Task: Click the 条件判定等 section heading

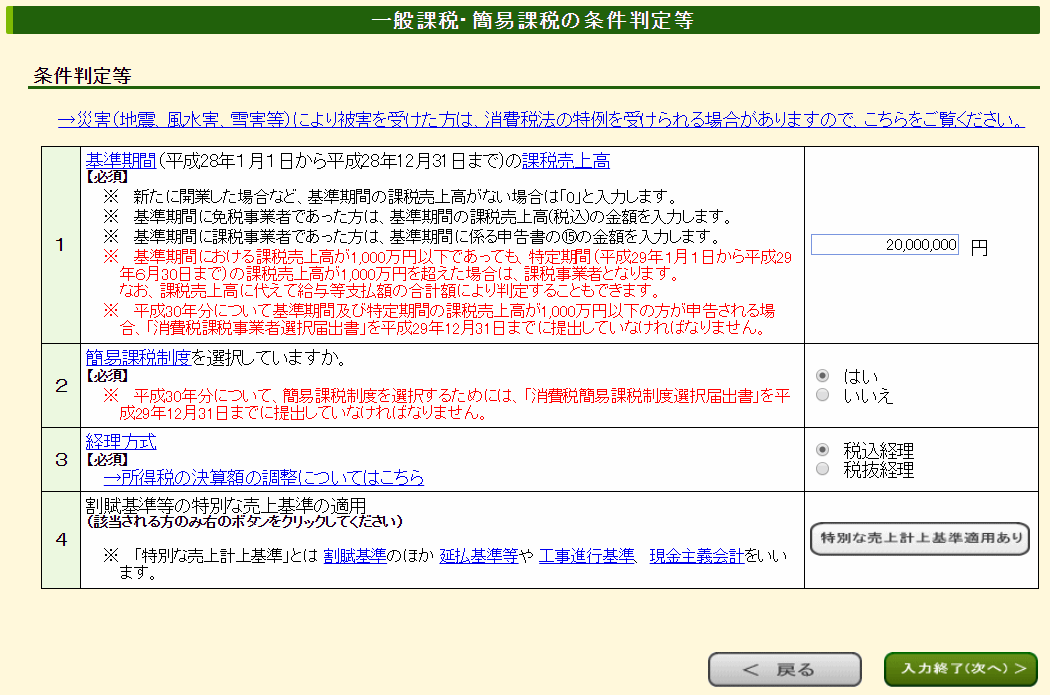Action: click(x=83, y=76)
